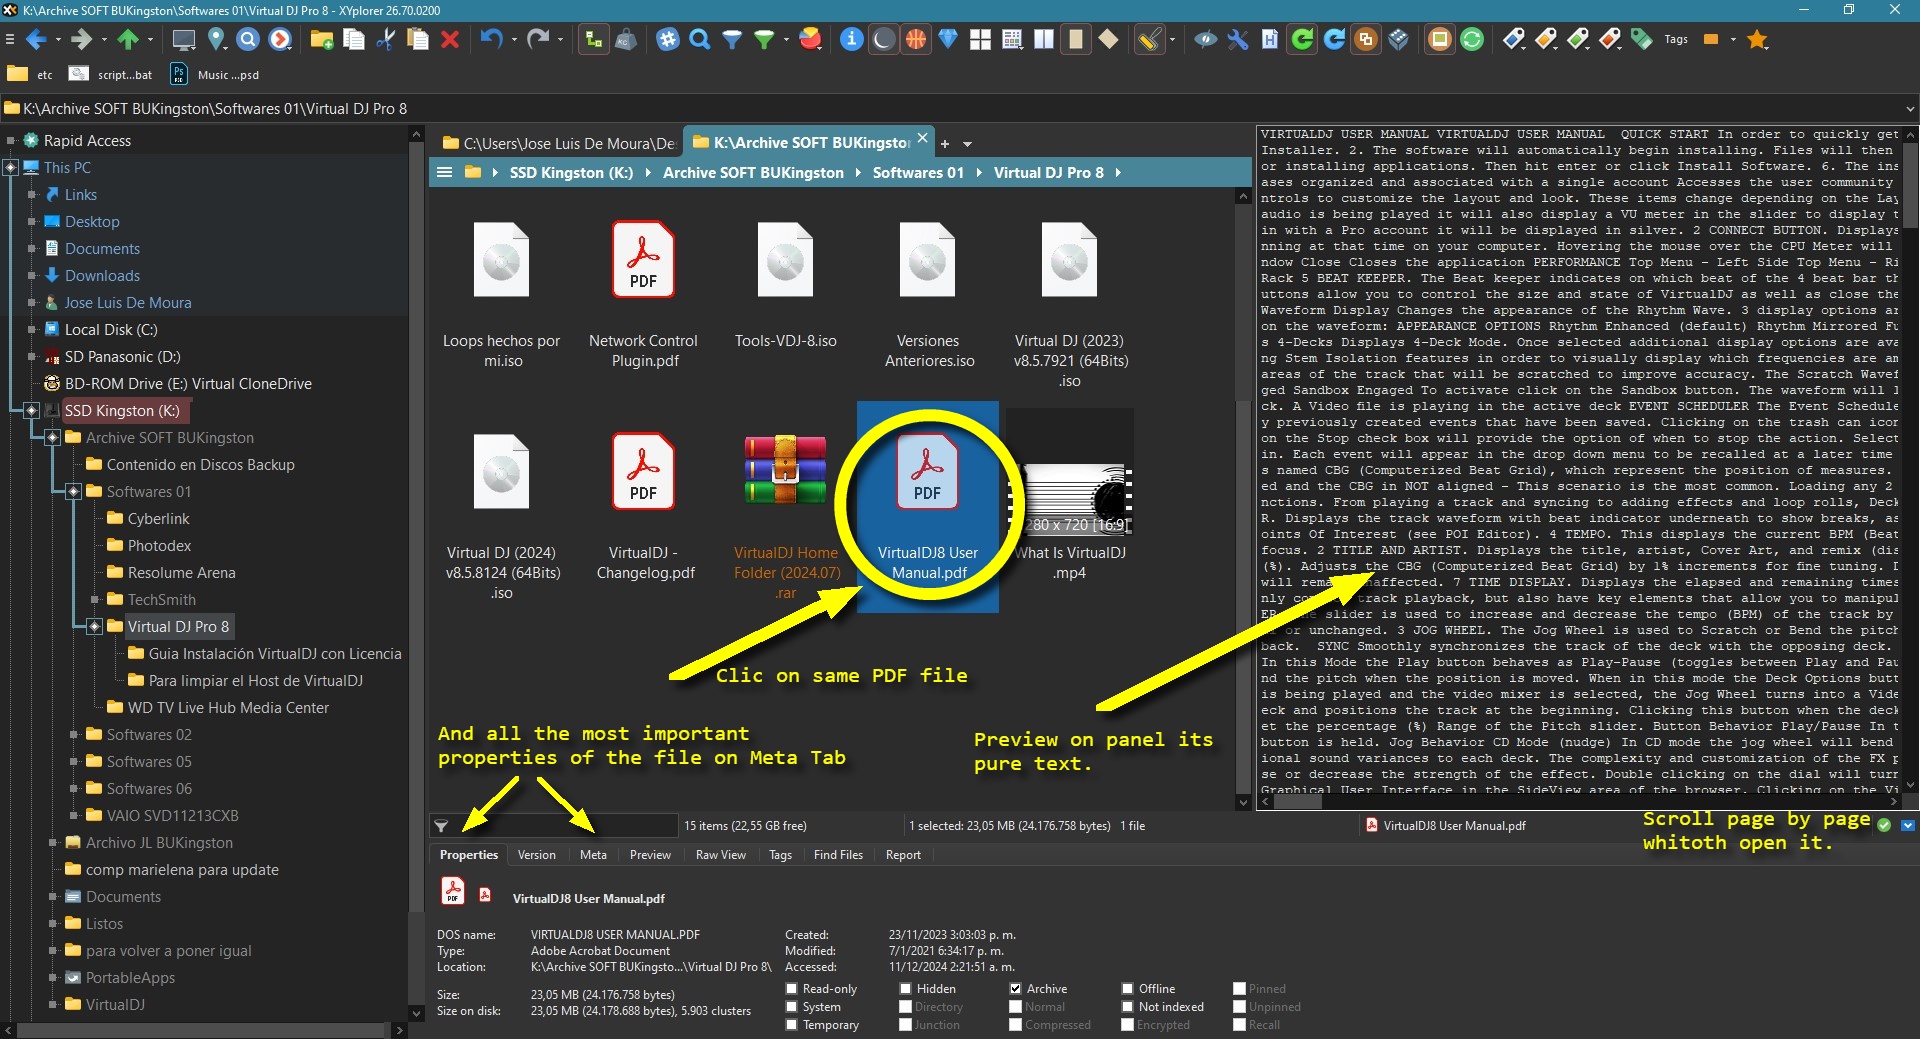Switch to the Meta tab
1920x1039 pixels.
click(593, 855)
